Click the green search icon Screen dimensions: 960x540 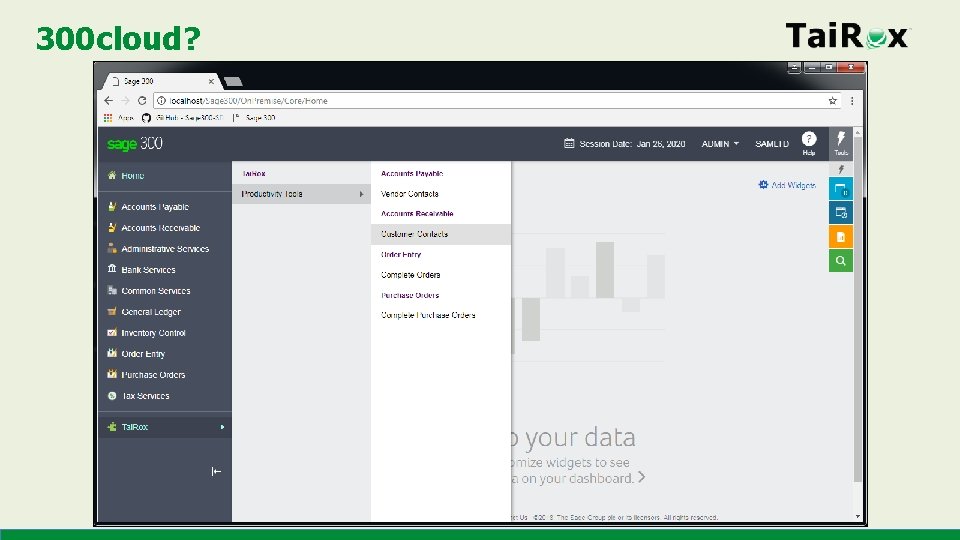841,260
